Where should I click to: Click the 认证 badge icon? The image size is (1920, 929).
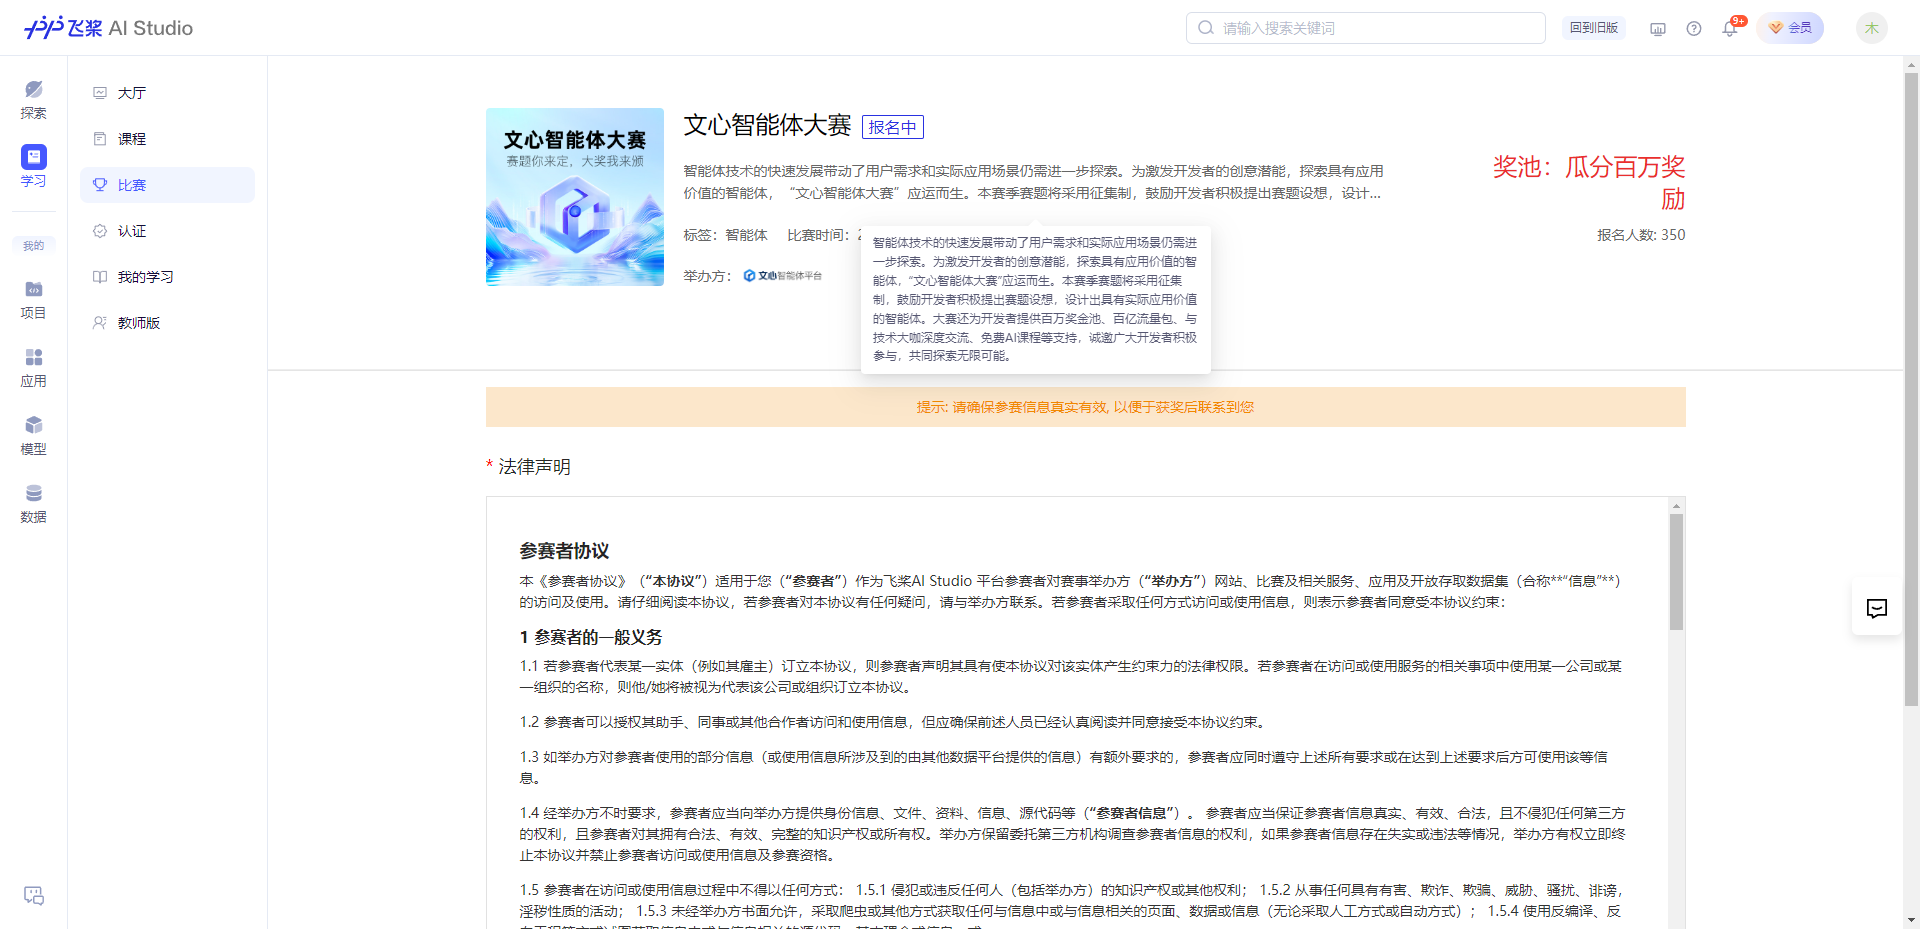100,231
